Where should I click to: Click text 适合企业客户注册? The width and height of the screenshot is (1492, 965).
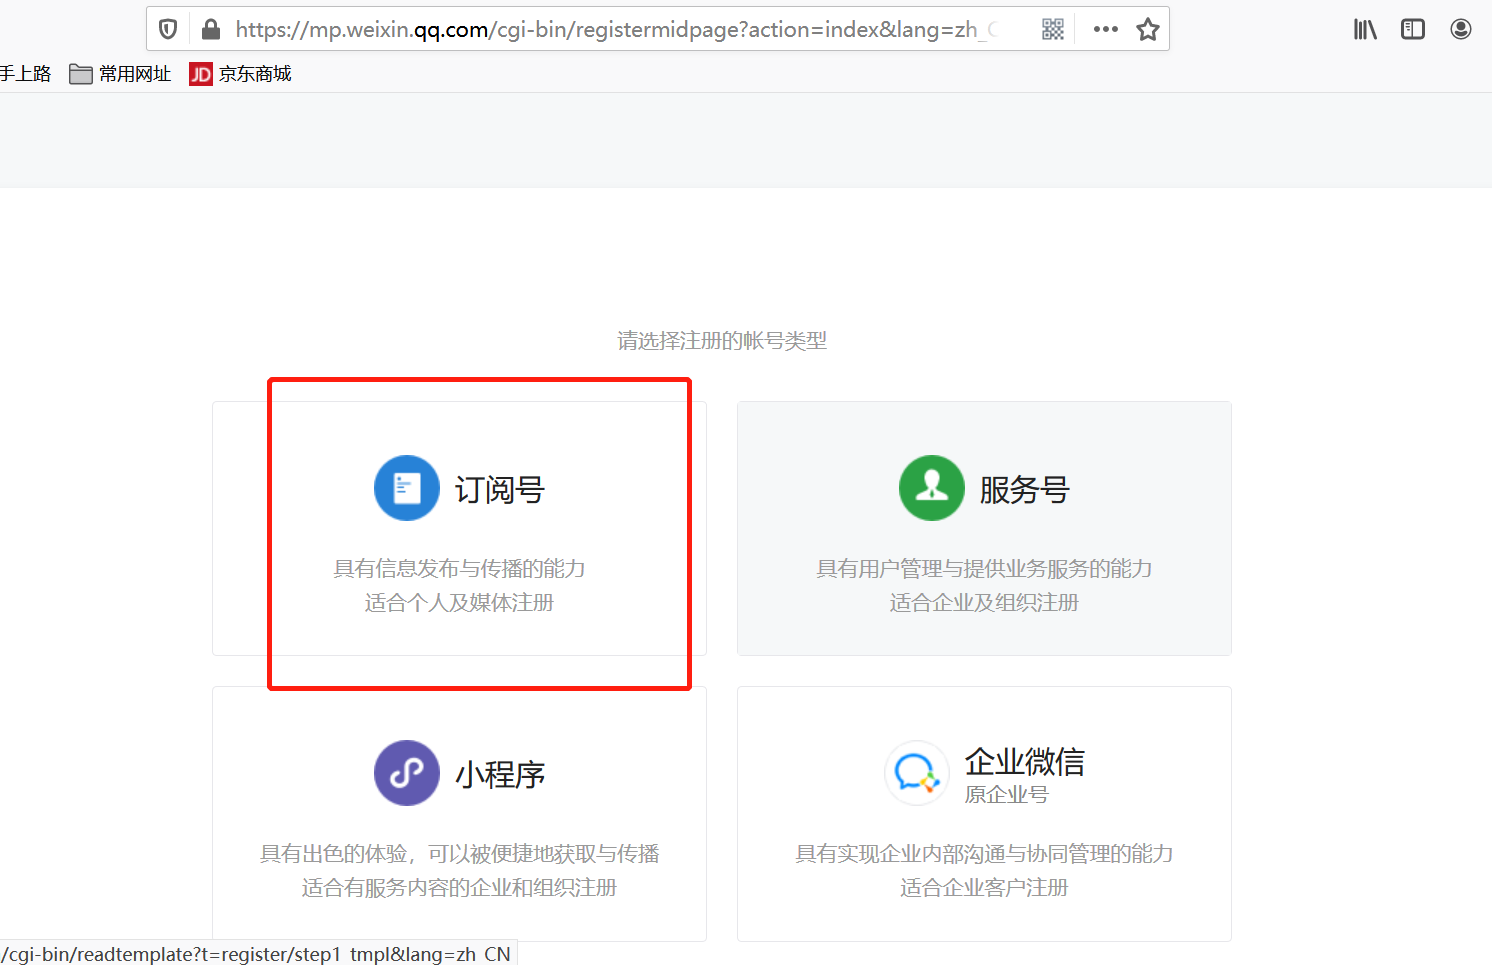(984, 888)
